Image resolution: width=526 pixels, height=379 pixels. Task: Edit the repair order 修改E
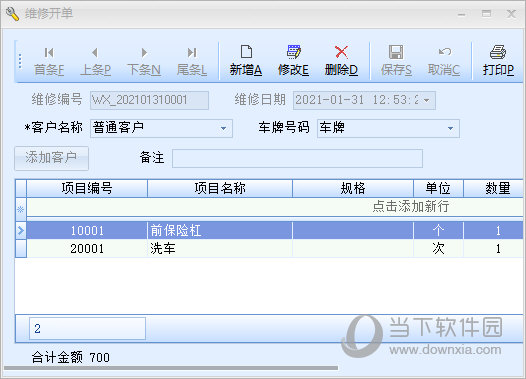click(294, 61)
